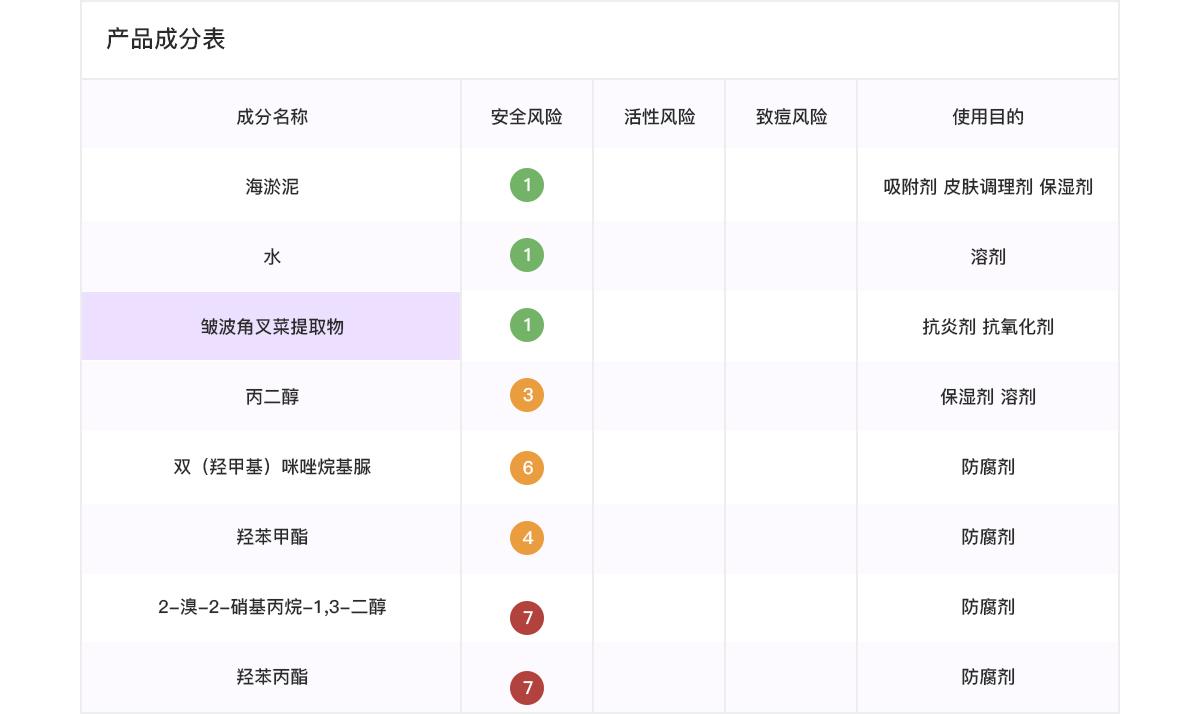Click the 活性风险 column header
This screenshot has height=714, width=1200.
click(x=660, y=117)
